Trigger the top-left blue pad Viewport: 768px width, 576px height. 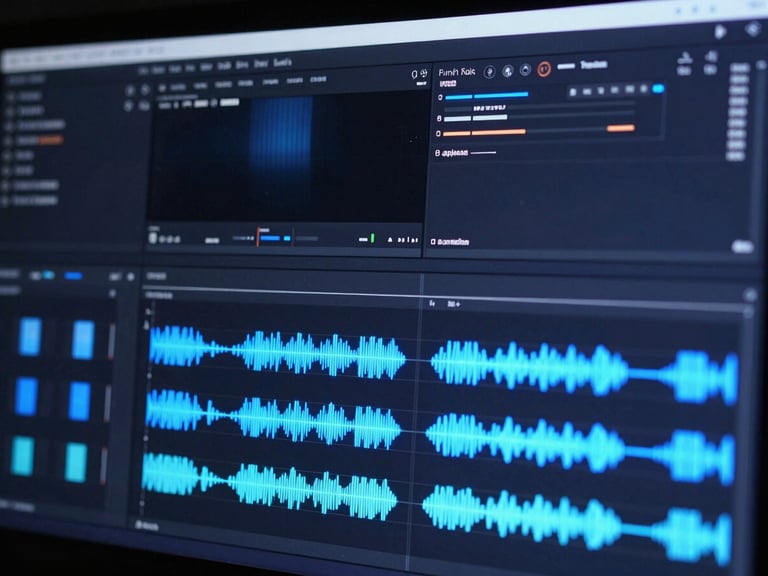[x=30, y=336]
